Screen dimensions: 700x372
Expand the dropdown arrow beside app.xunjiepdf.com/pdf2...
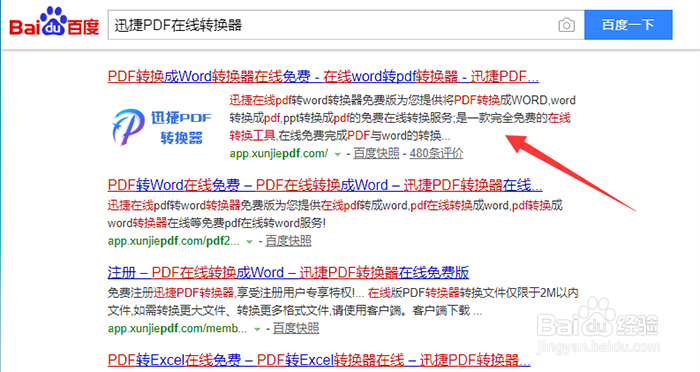(x=249, y=242)
